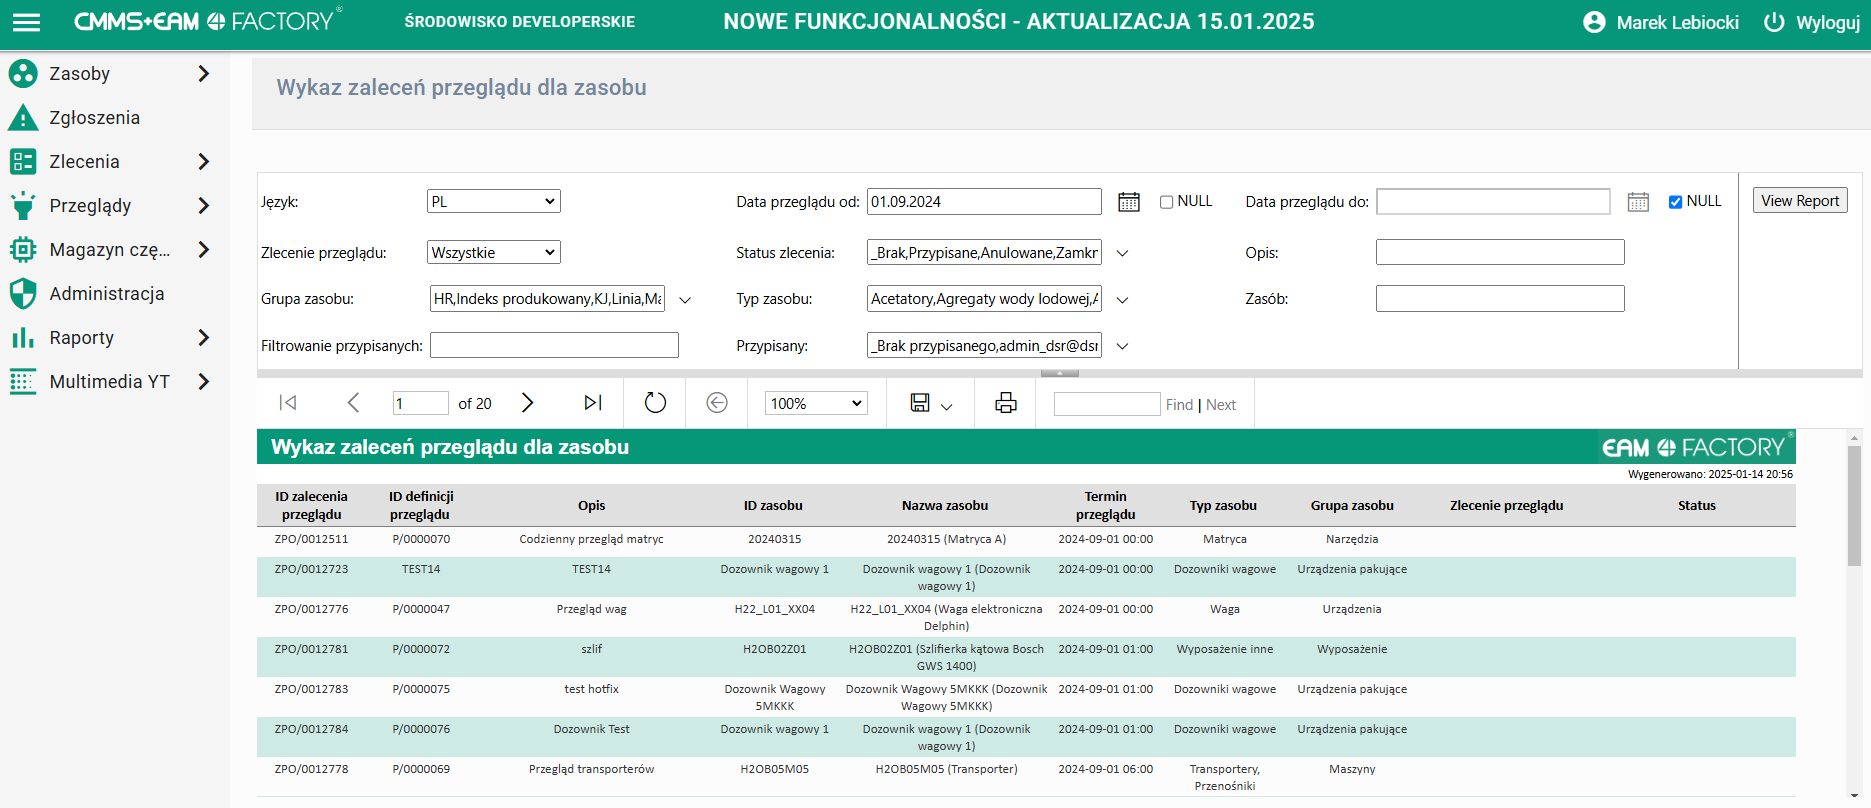This screenshot has height=808, width=1871.
Task: Focus the Filtrowanie przypisanych field
Action: [x=554, y=345]
